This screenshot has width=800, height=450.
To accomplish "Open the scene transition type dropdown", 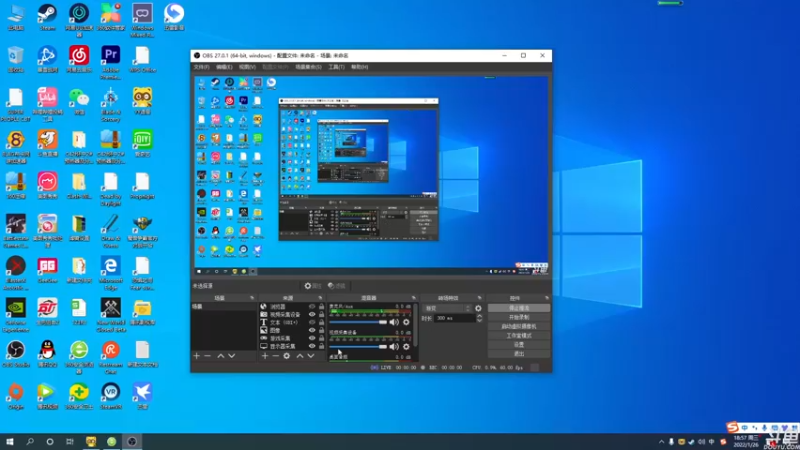I will [447, 308].
